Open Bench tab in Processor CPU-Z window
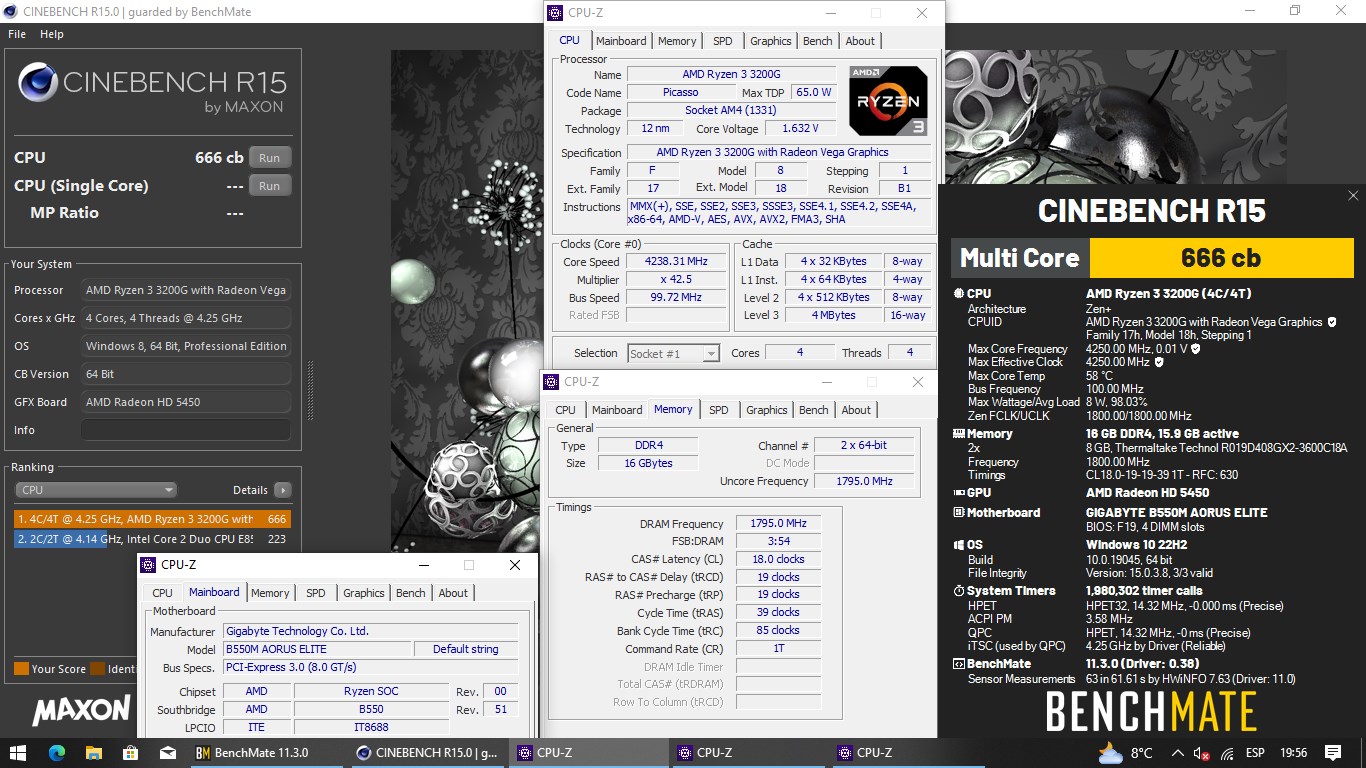1366x768 pixels. click(818, 41)
